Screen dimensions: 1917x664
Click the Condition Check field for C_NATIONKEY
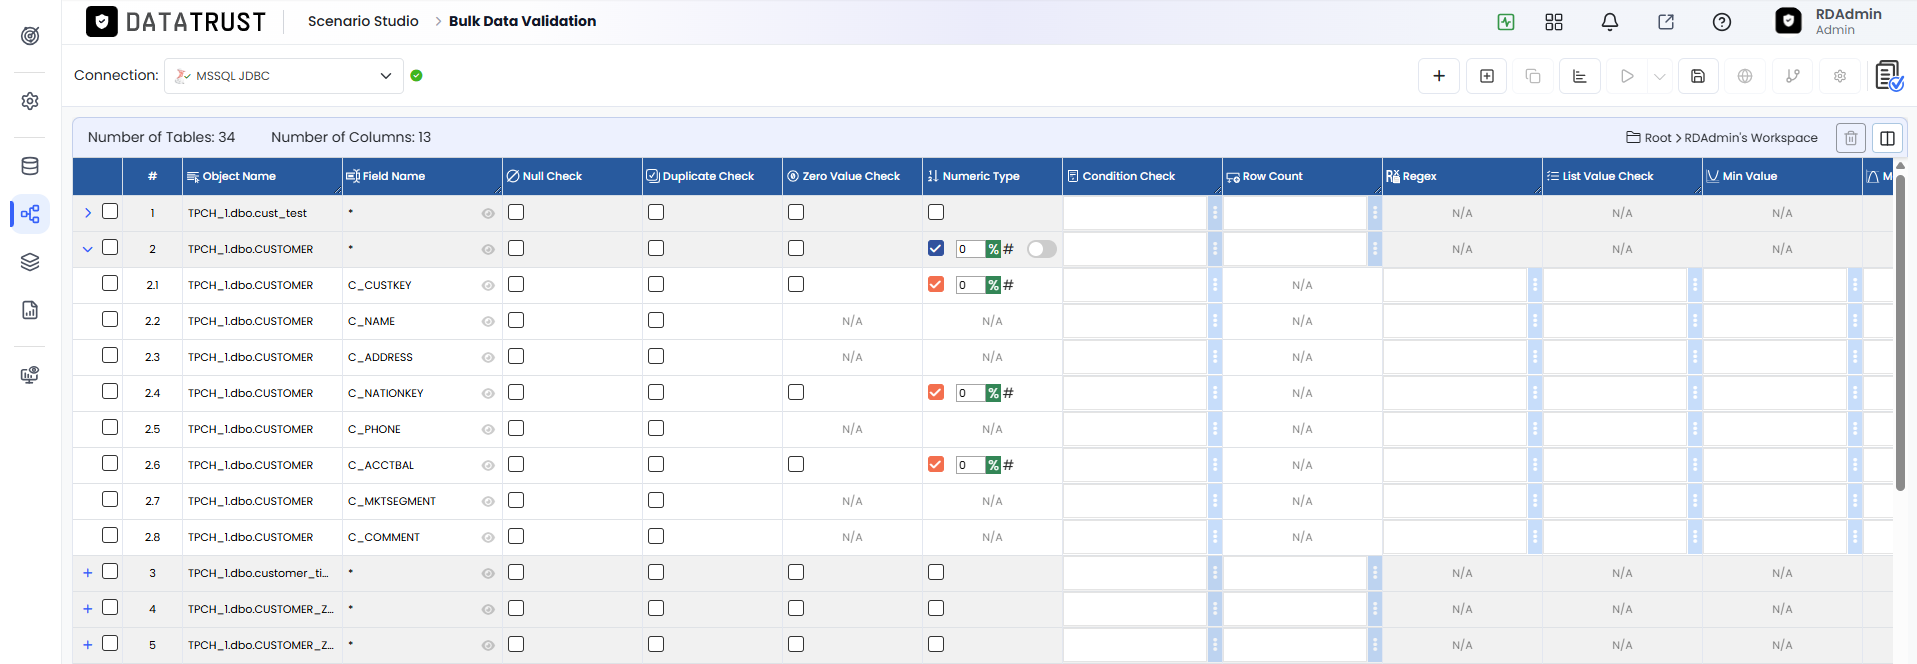[1135, 393]
